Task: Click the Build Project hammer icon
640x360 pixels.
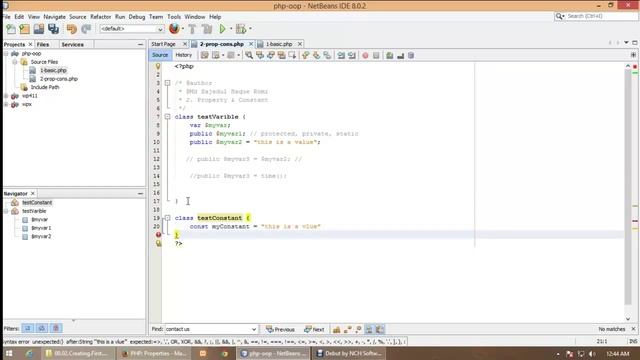Action: point(192,29)
